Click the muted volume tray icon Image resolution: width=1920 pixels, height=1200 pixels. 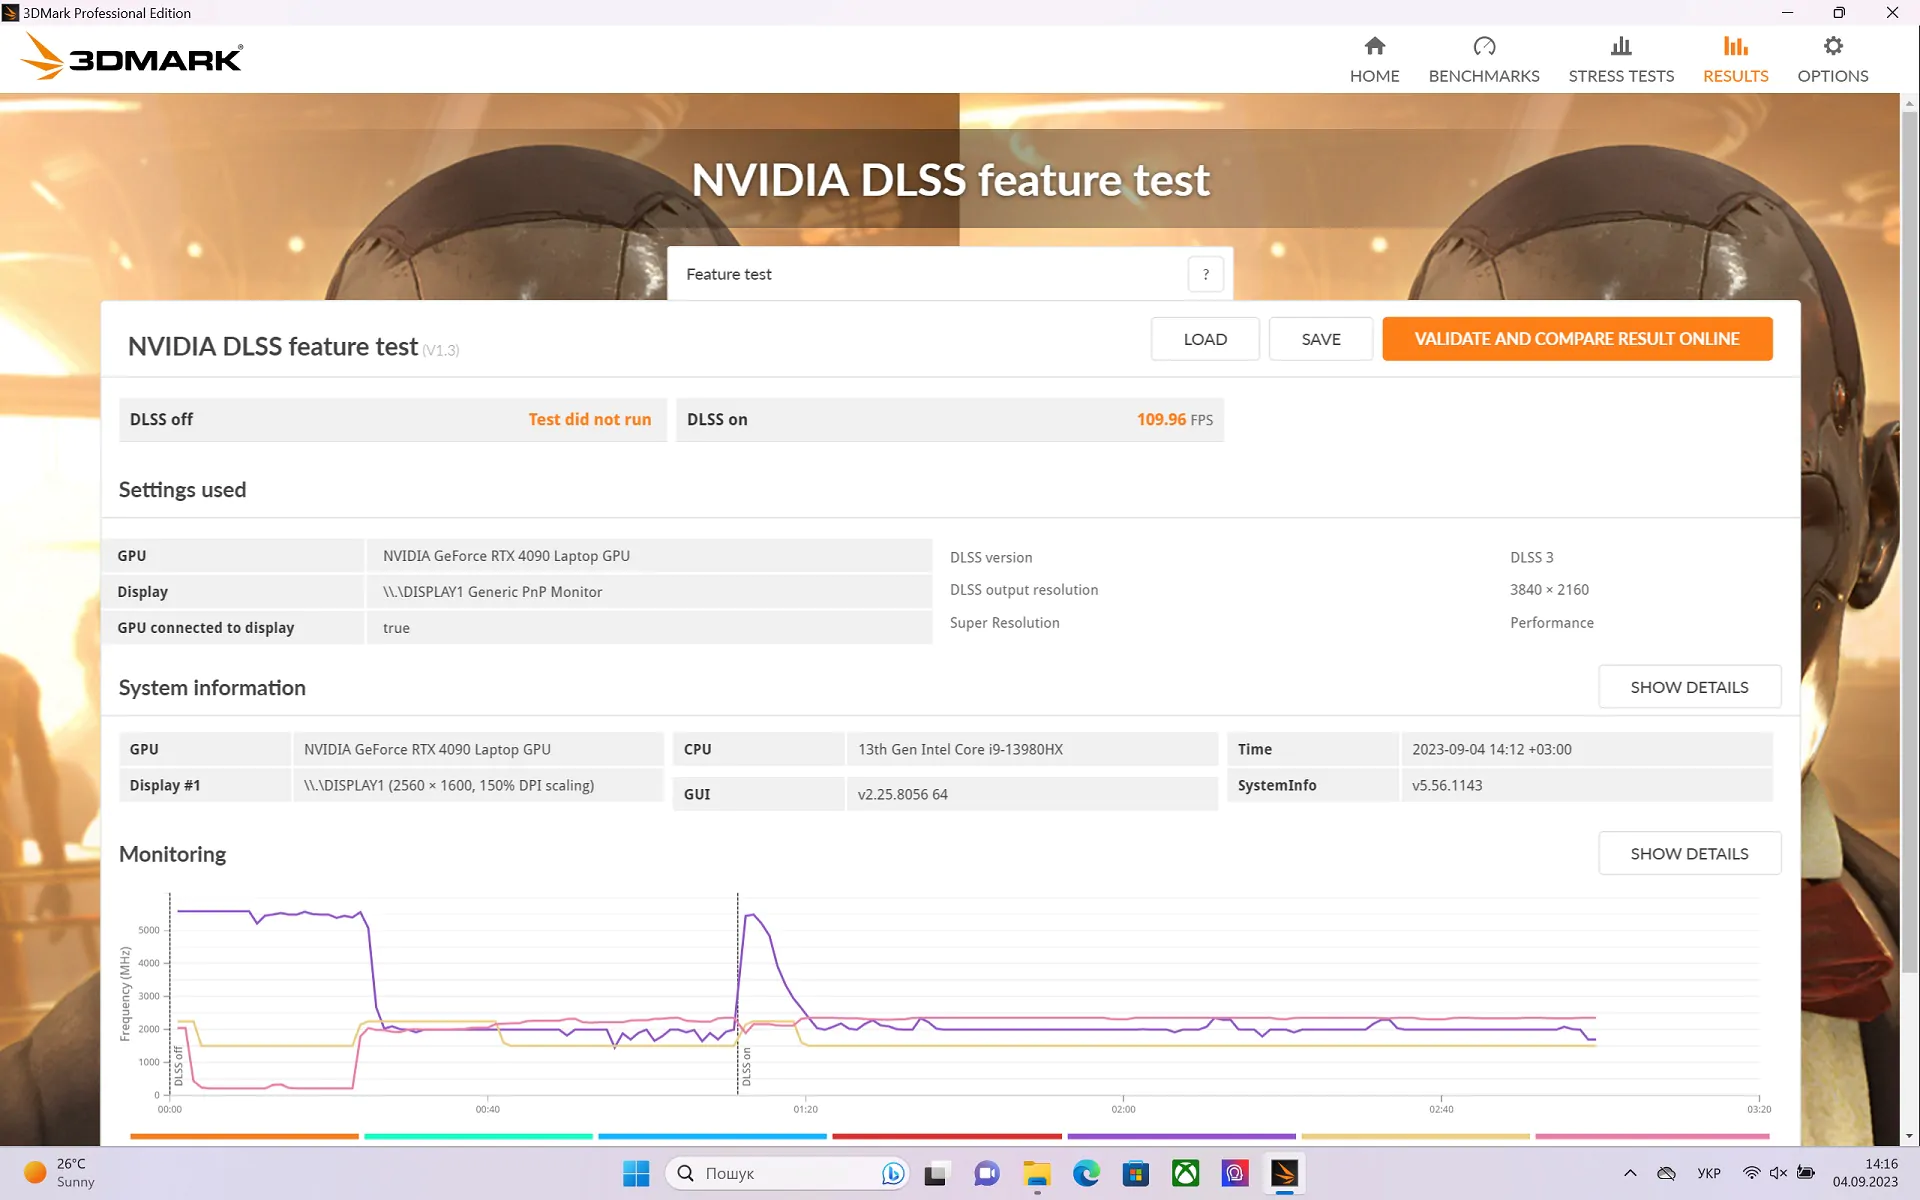(x=1778, y=1173)
